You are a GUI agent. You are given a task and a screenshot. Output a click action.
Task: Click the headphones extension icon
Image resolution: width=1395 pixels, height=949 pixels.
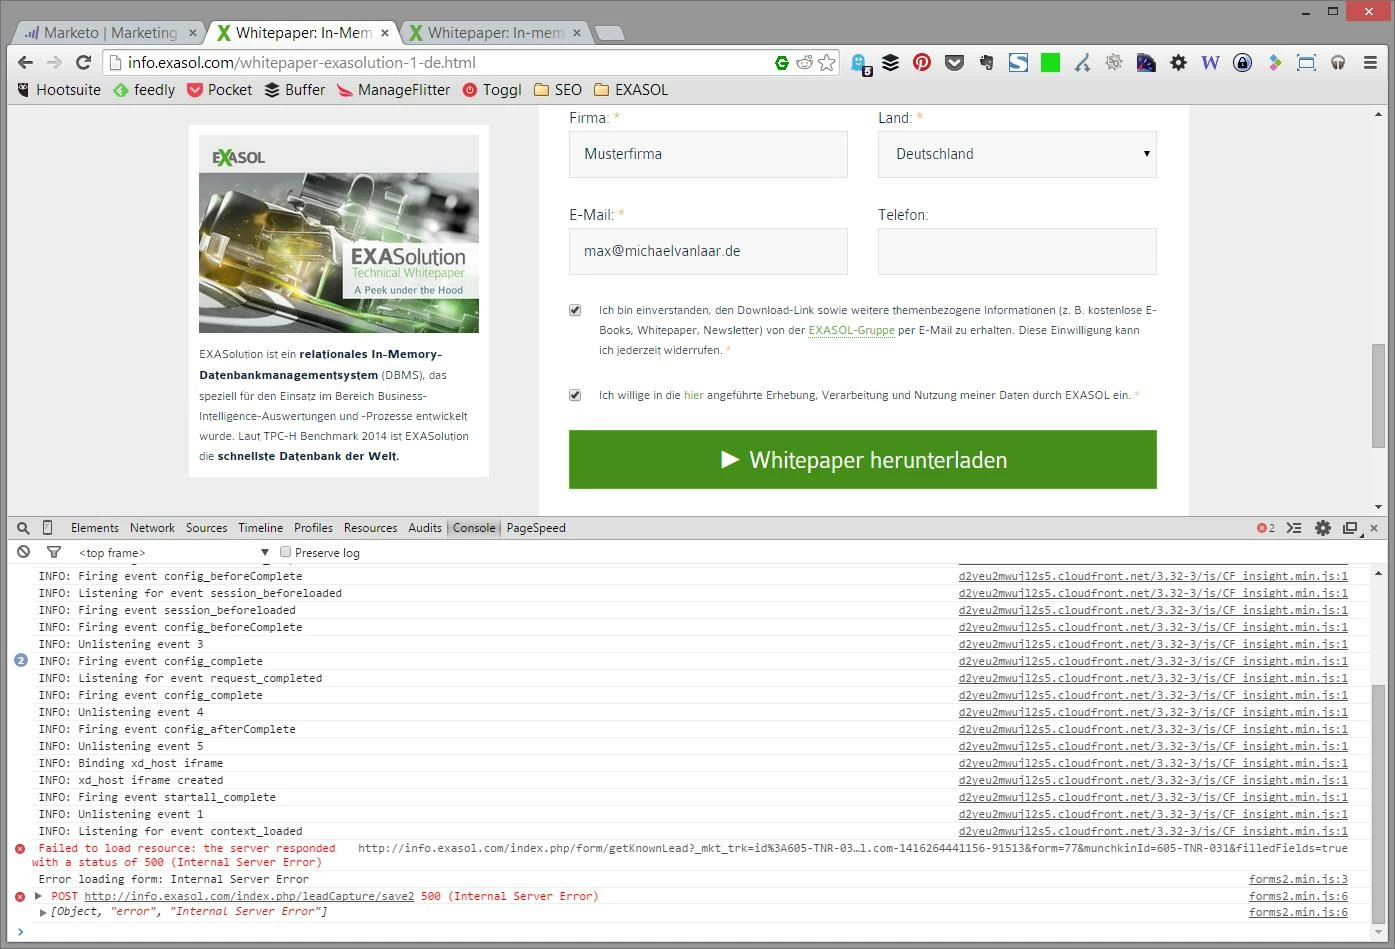(x=1338, y=62)
